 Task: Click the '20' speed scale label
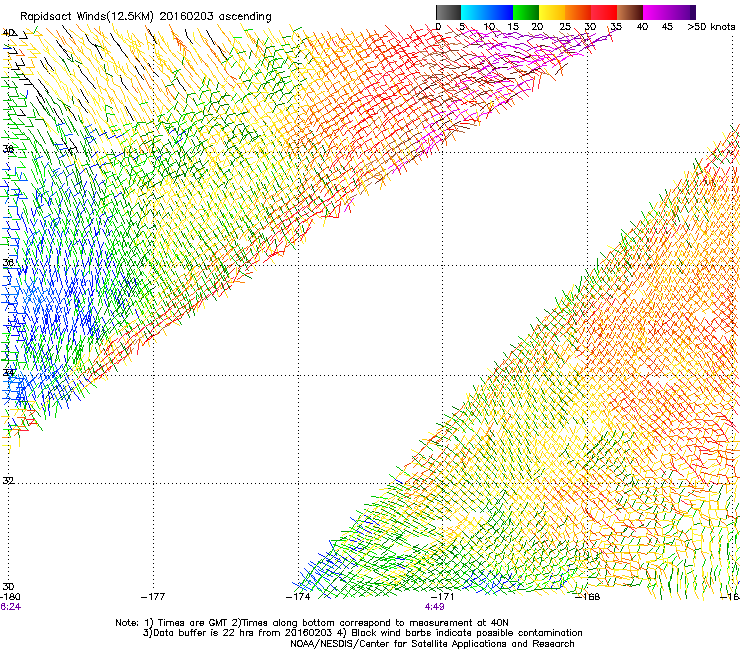tap(537, 26)
